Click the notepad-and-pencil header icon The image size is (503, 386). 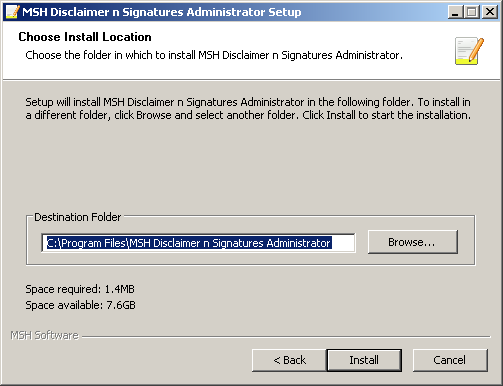tap(469, 51)
